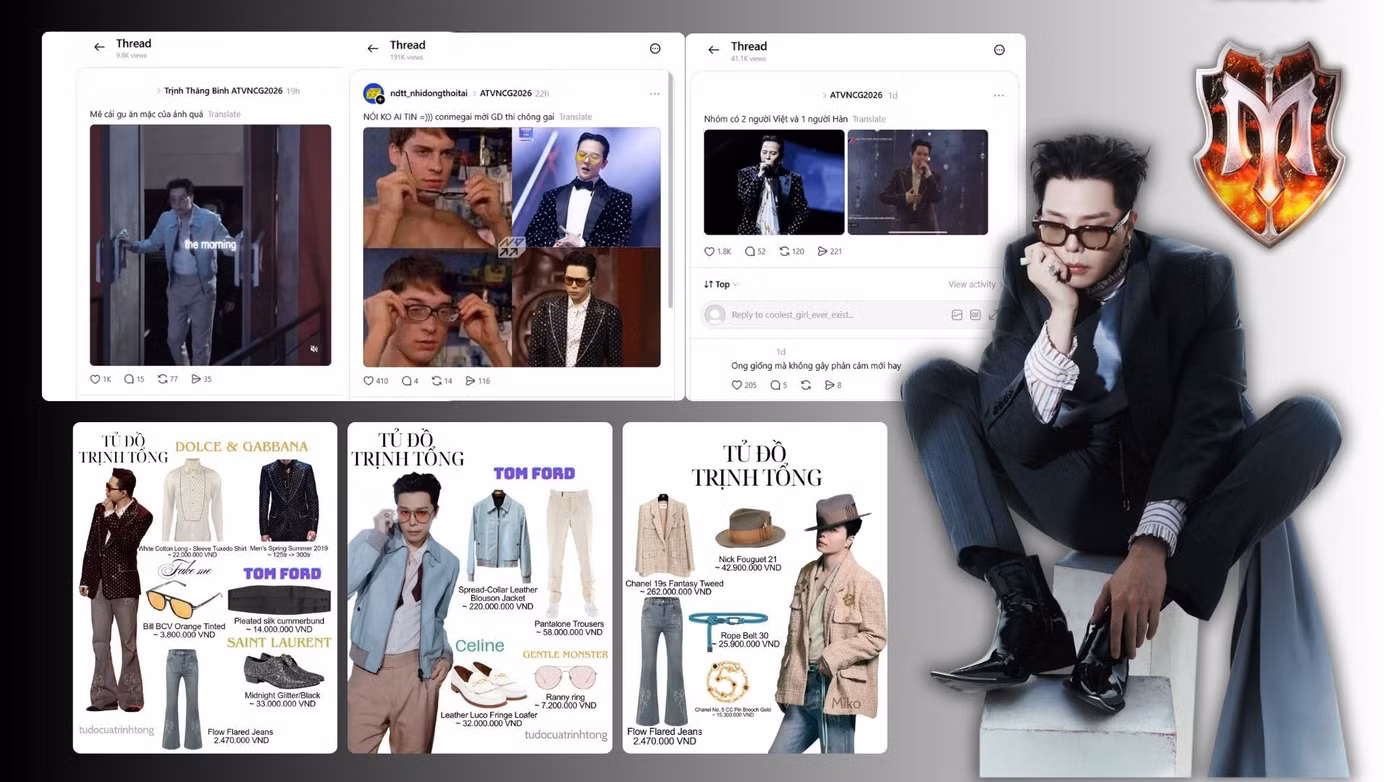Open the left stage photo in 1d post

pos(774,182)
